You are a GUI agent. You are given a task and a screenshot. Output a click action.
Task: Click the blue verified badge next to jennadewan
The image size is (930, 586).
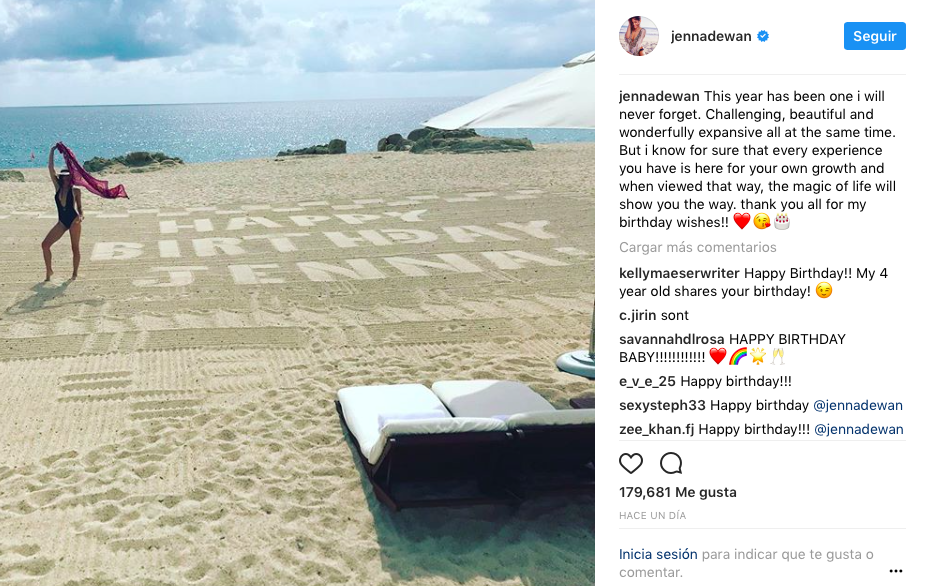pos(763,36)
